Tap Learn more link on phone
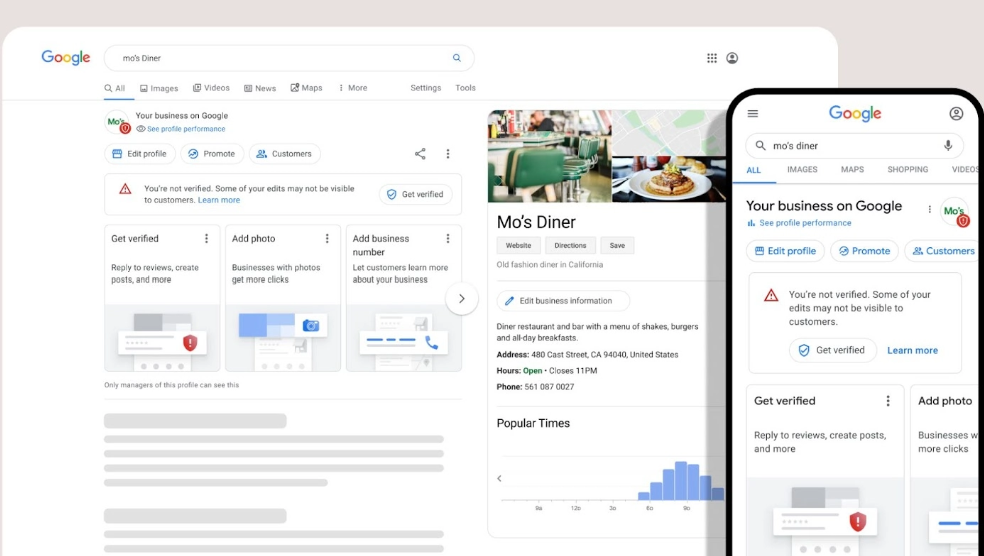The width and height of the screenshot is (984, 556). pyautogui.click(x=912, y=351)
